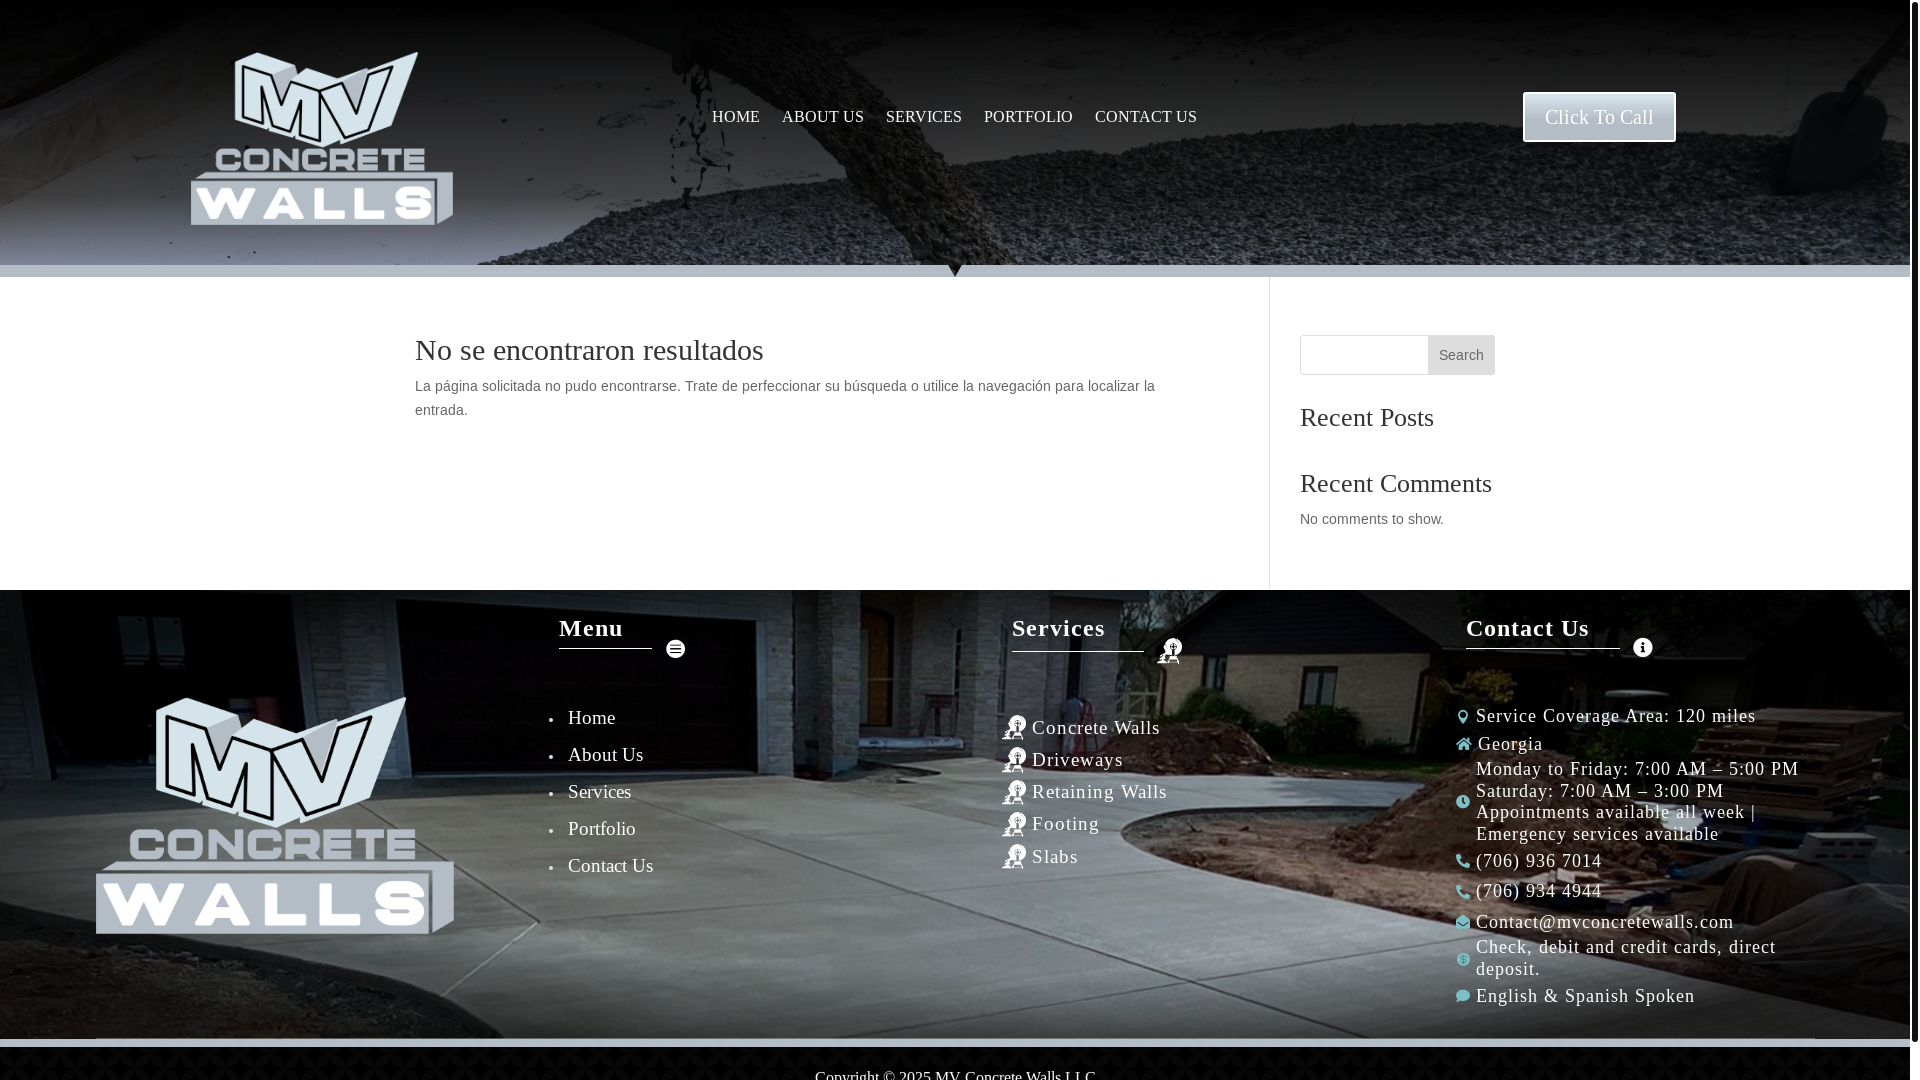Image resolution: width=1920 pixels, height=1080 pixels.
Task: Click the hamburger icon beside Menu heading
Action: point(676,649)
